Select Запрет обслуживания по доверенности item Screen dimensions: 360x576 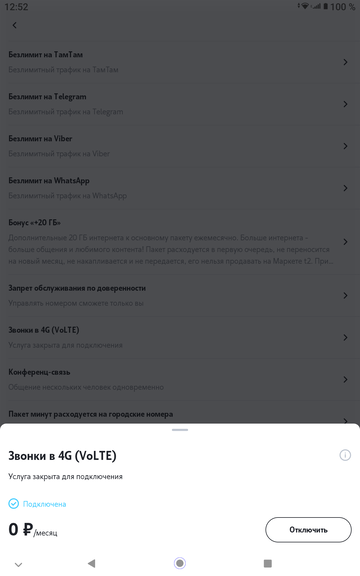tap(180, 295)
